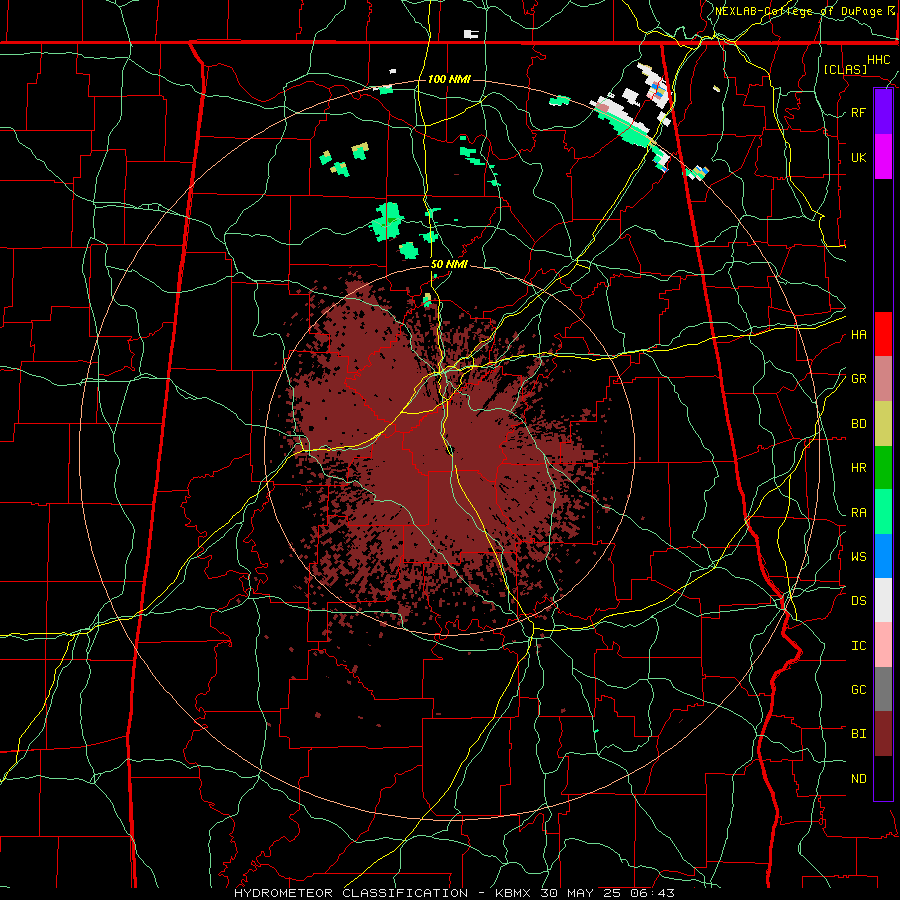The height and width of the screenshot is (900, 900).
Task: Click the magenta UK color swatch
Action: (x=883, y=156)
